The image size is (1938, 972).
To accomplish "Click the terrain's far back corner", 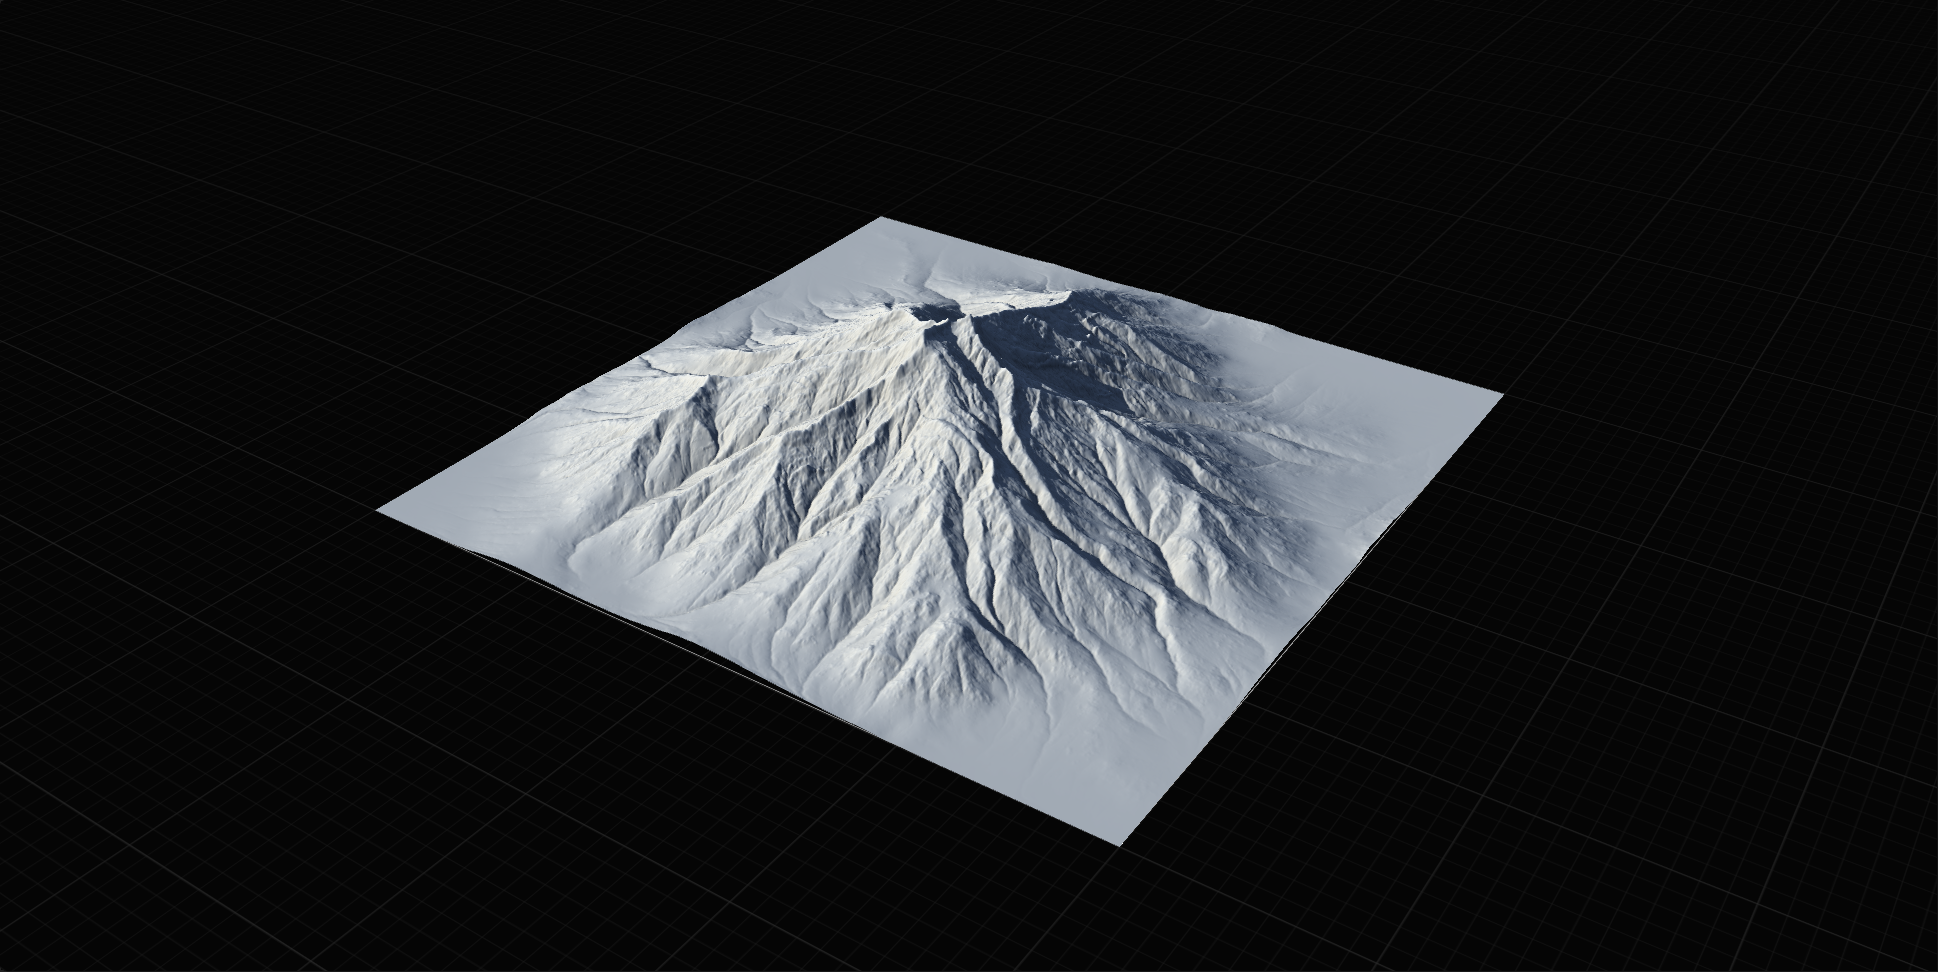I will coord(881,218).
